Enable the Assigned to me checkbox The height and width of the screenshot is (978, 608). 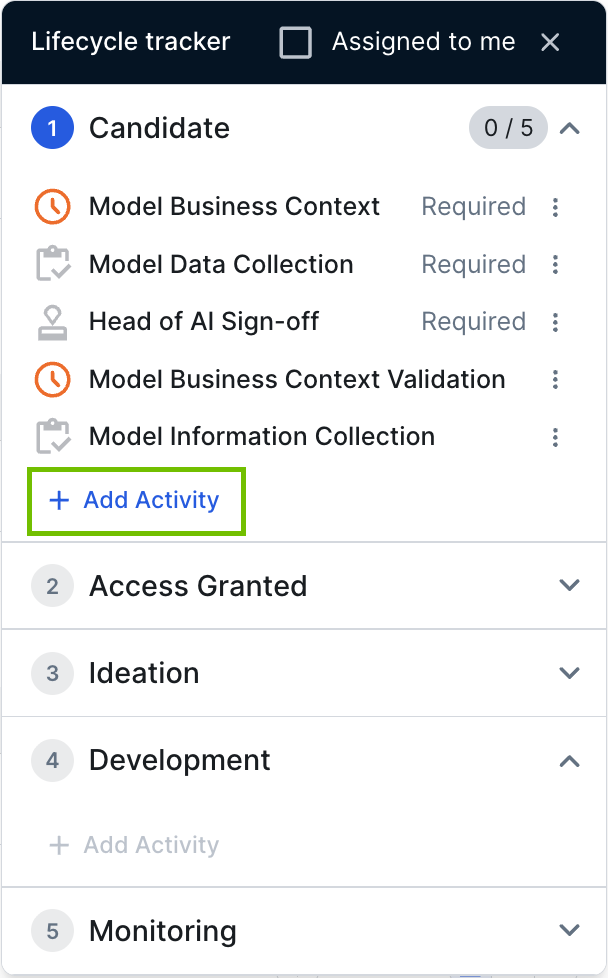coord(295,42)
